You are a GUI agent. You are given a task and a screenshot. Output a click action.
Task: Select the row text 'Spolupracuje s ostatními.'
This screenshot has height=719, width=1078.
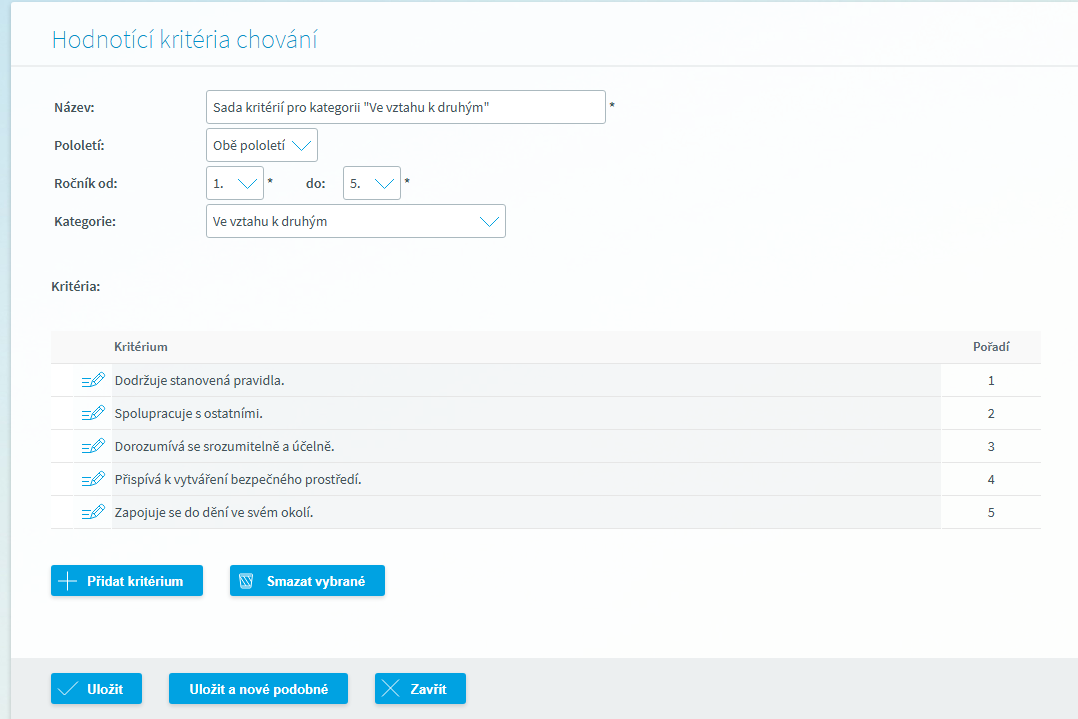click(x=189, y=413)
